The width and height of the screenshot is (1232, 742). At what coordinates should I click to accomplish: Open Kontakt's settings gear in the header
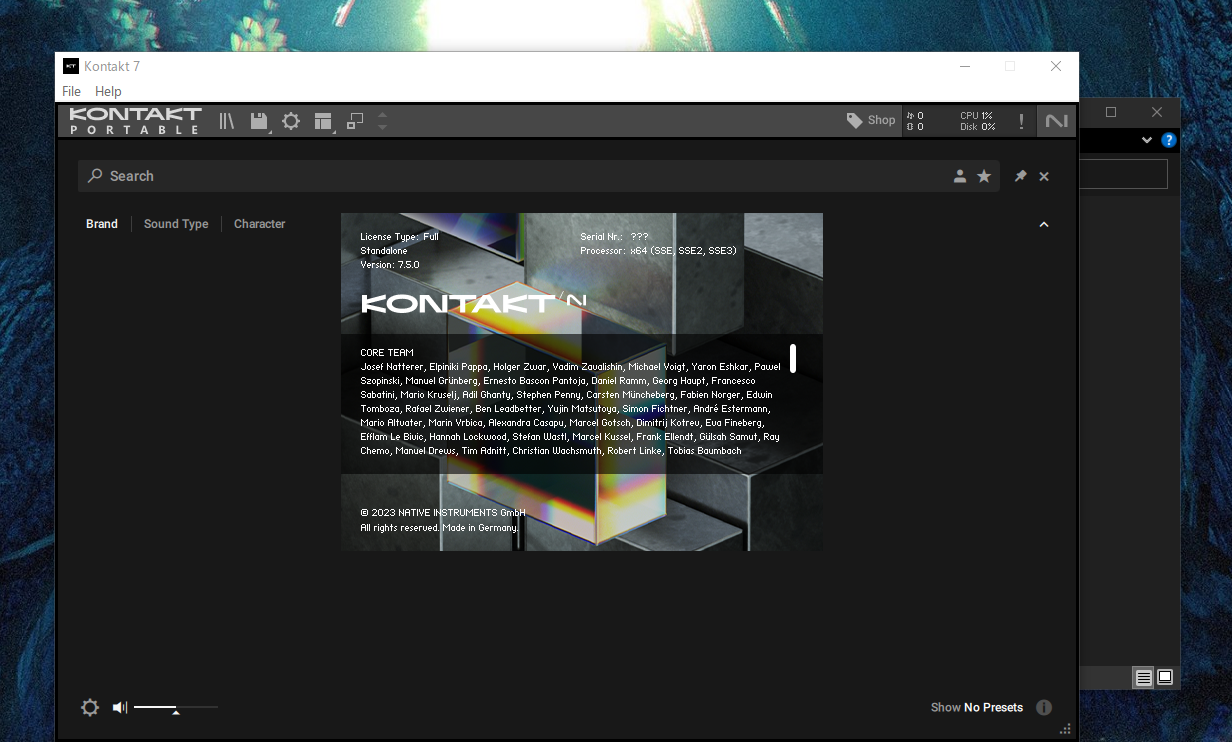click(291, 120)
